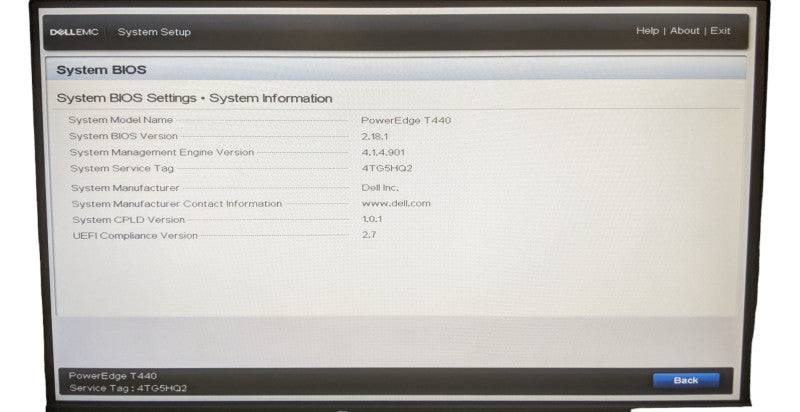Select the System Model Name label
This screenshot has height=412, width=800.
tap(120, 120)
